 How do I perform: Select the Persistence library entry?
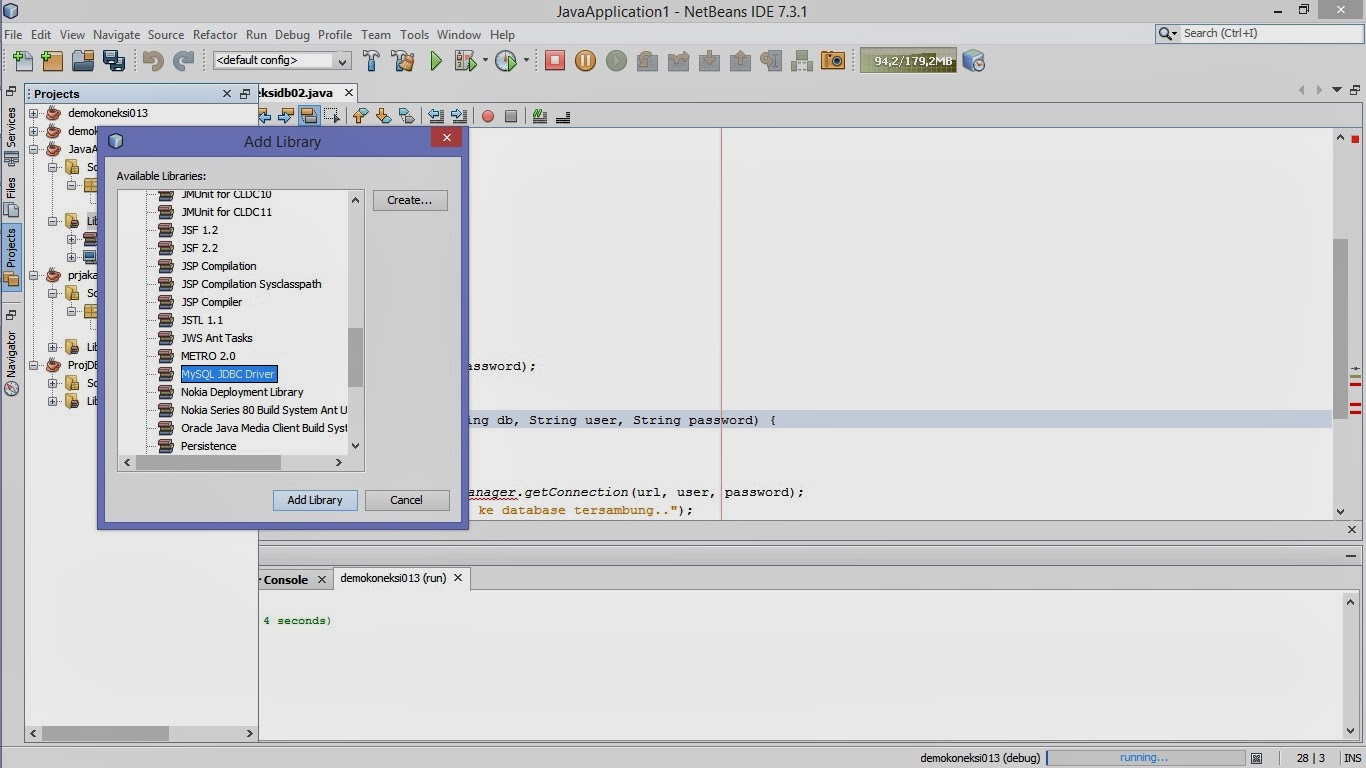pos(209,446)
